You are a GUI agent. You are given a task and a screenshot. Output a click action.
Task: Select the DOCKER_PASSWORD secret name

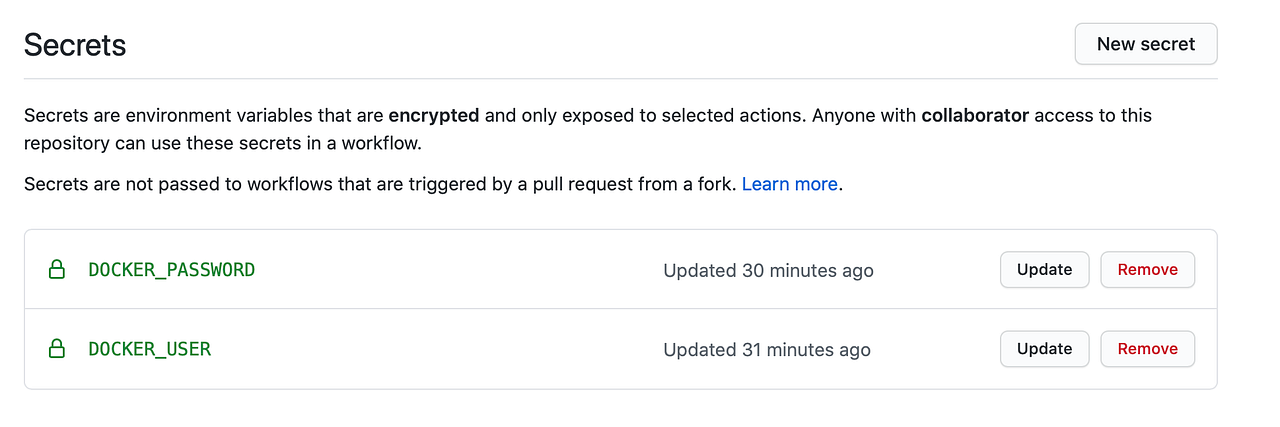pyautogui.click(x=172, y=270)
